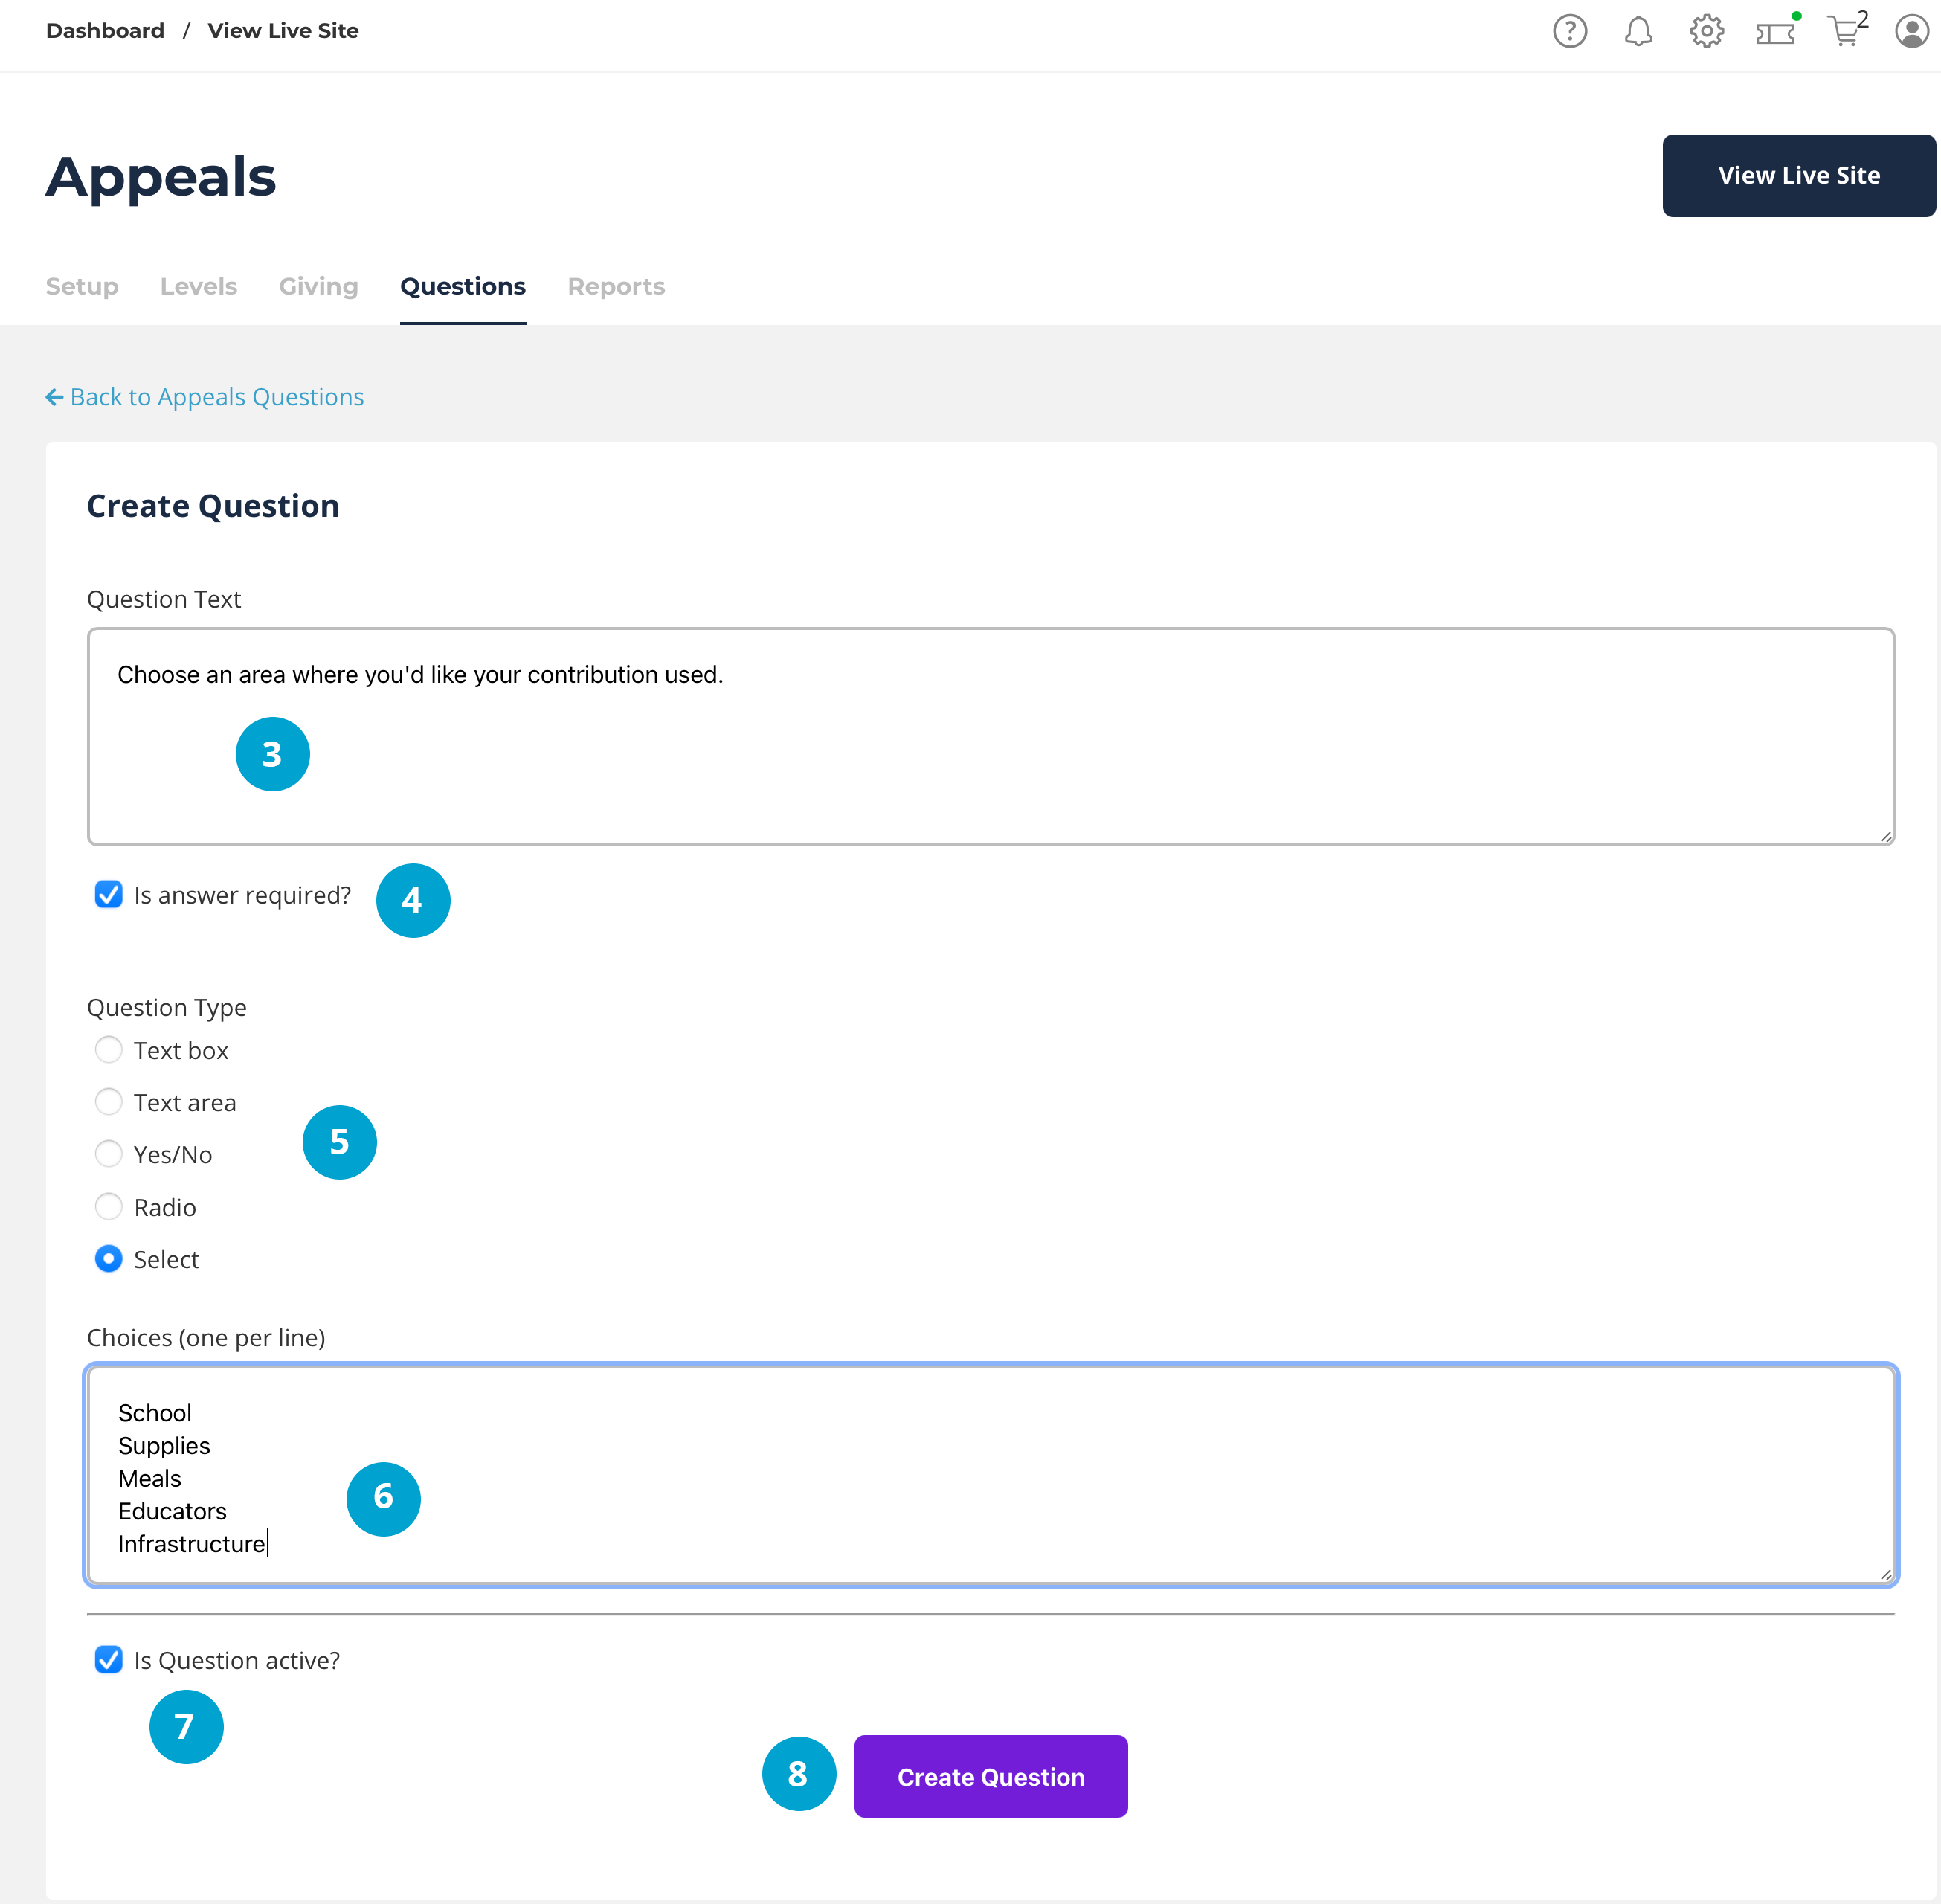Viewport: 1941px width, 1904px height.
Task: Uncheck the Is Question active checkbox
Action: [x=109, y=1660]
